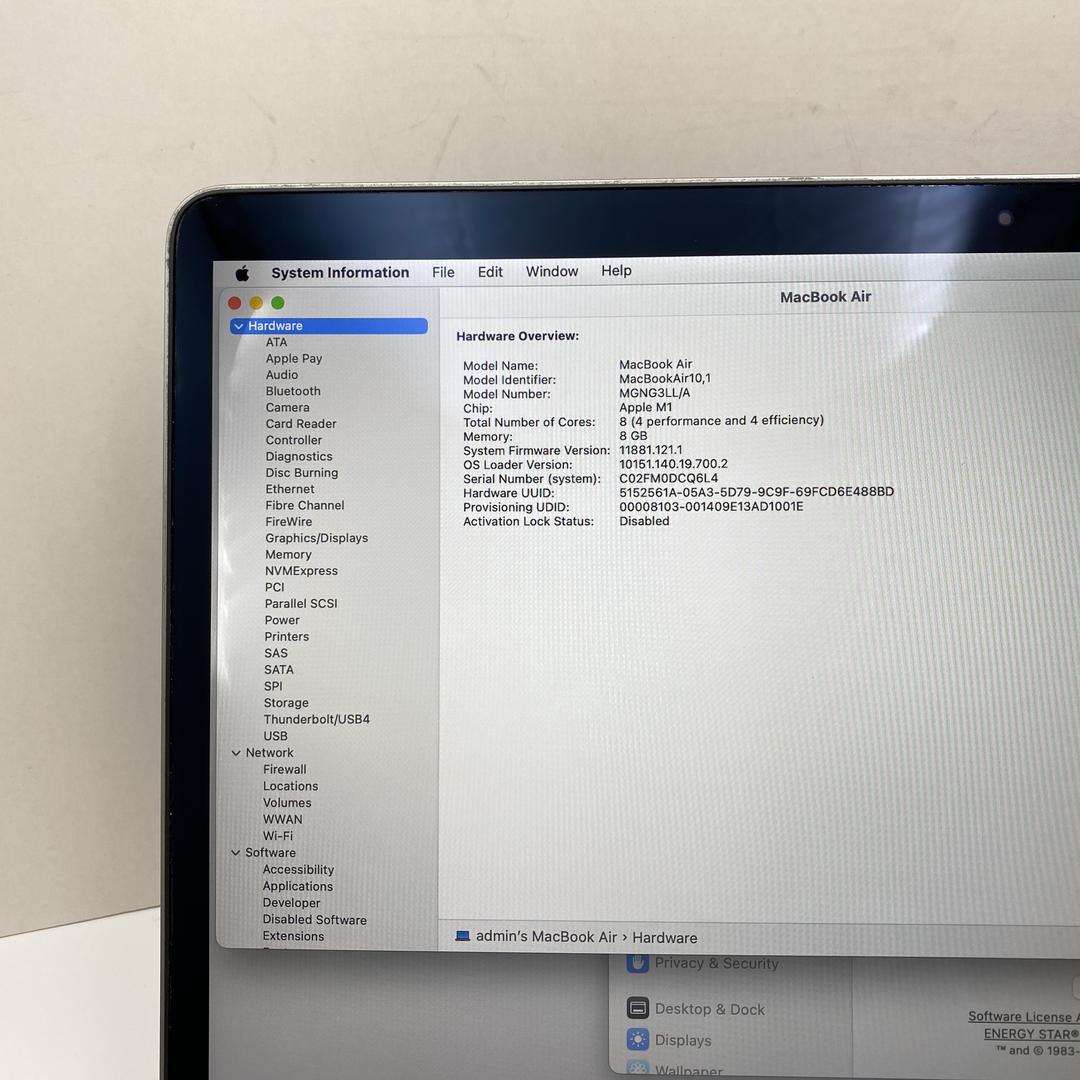Click the Privacy & Security hand icon
Image resolution: width=1080 pixels, height=1080 pixels.
(638, 963)
